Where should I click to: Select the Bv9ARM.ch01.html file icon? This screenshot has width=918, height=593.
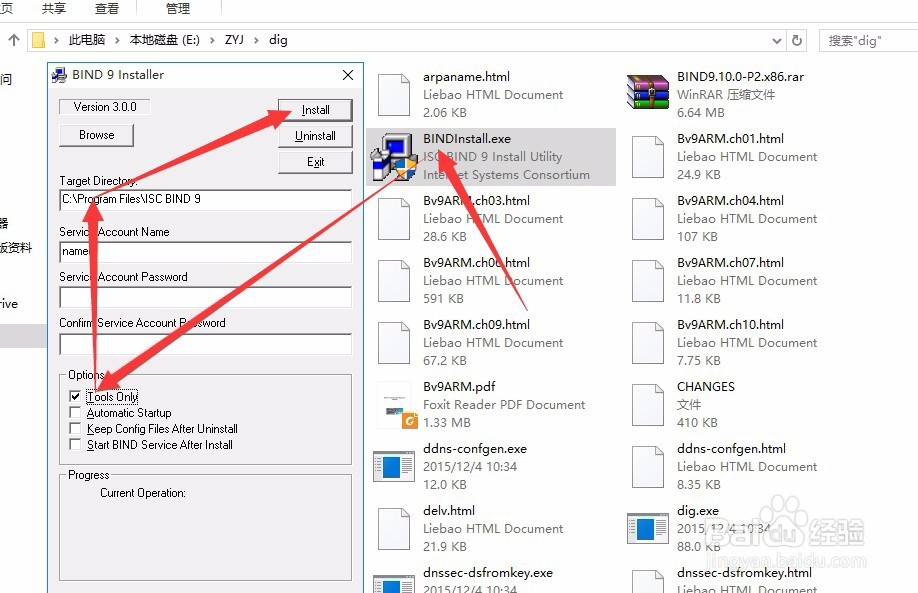click(648, 157)
